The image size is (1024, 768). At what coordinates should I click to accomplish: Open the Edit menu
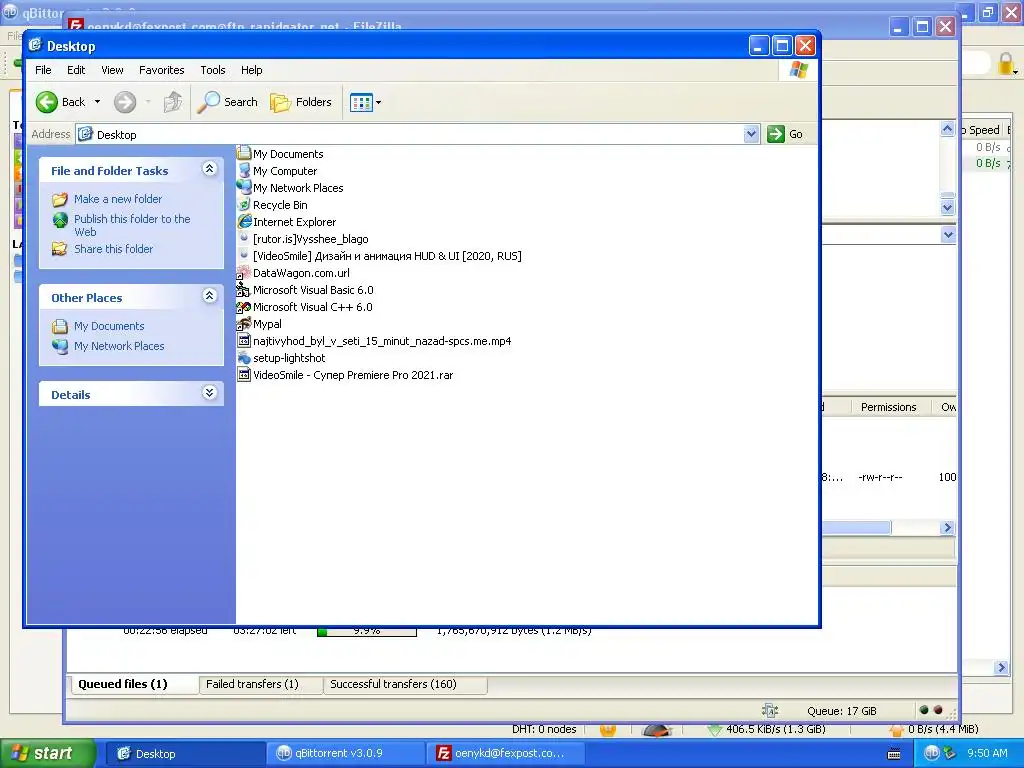(x=76, y=70)
